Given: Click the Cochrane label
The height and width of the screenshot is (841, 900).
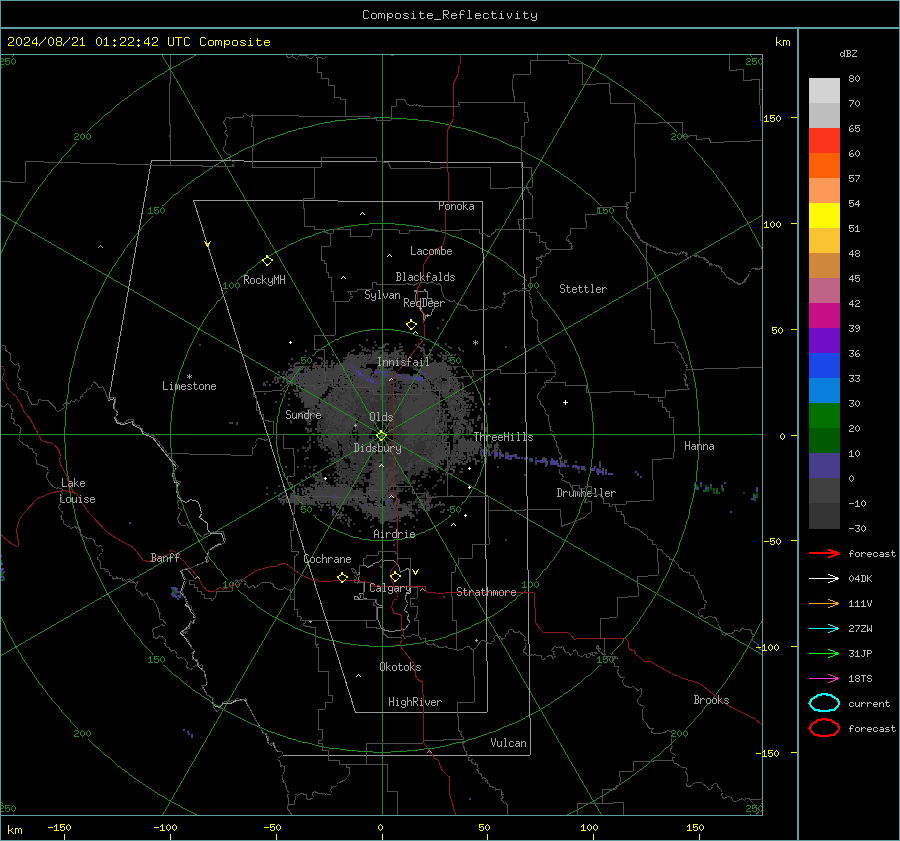Looking at the screenshot, I should [x=327, y=559].
